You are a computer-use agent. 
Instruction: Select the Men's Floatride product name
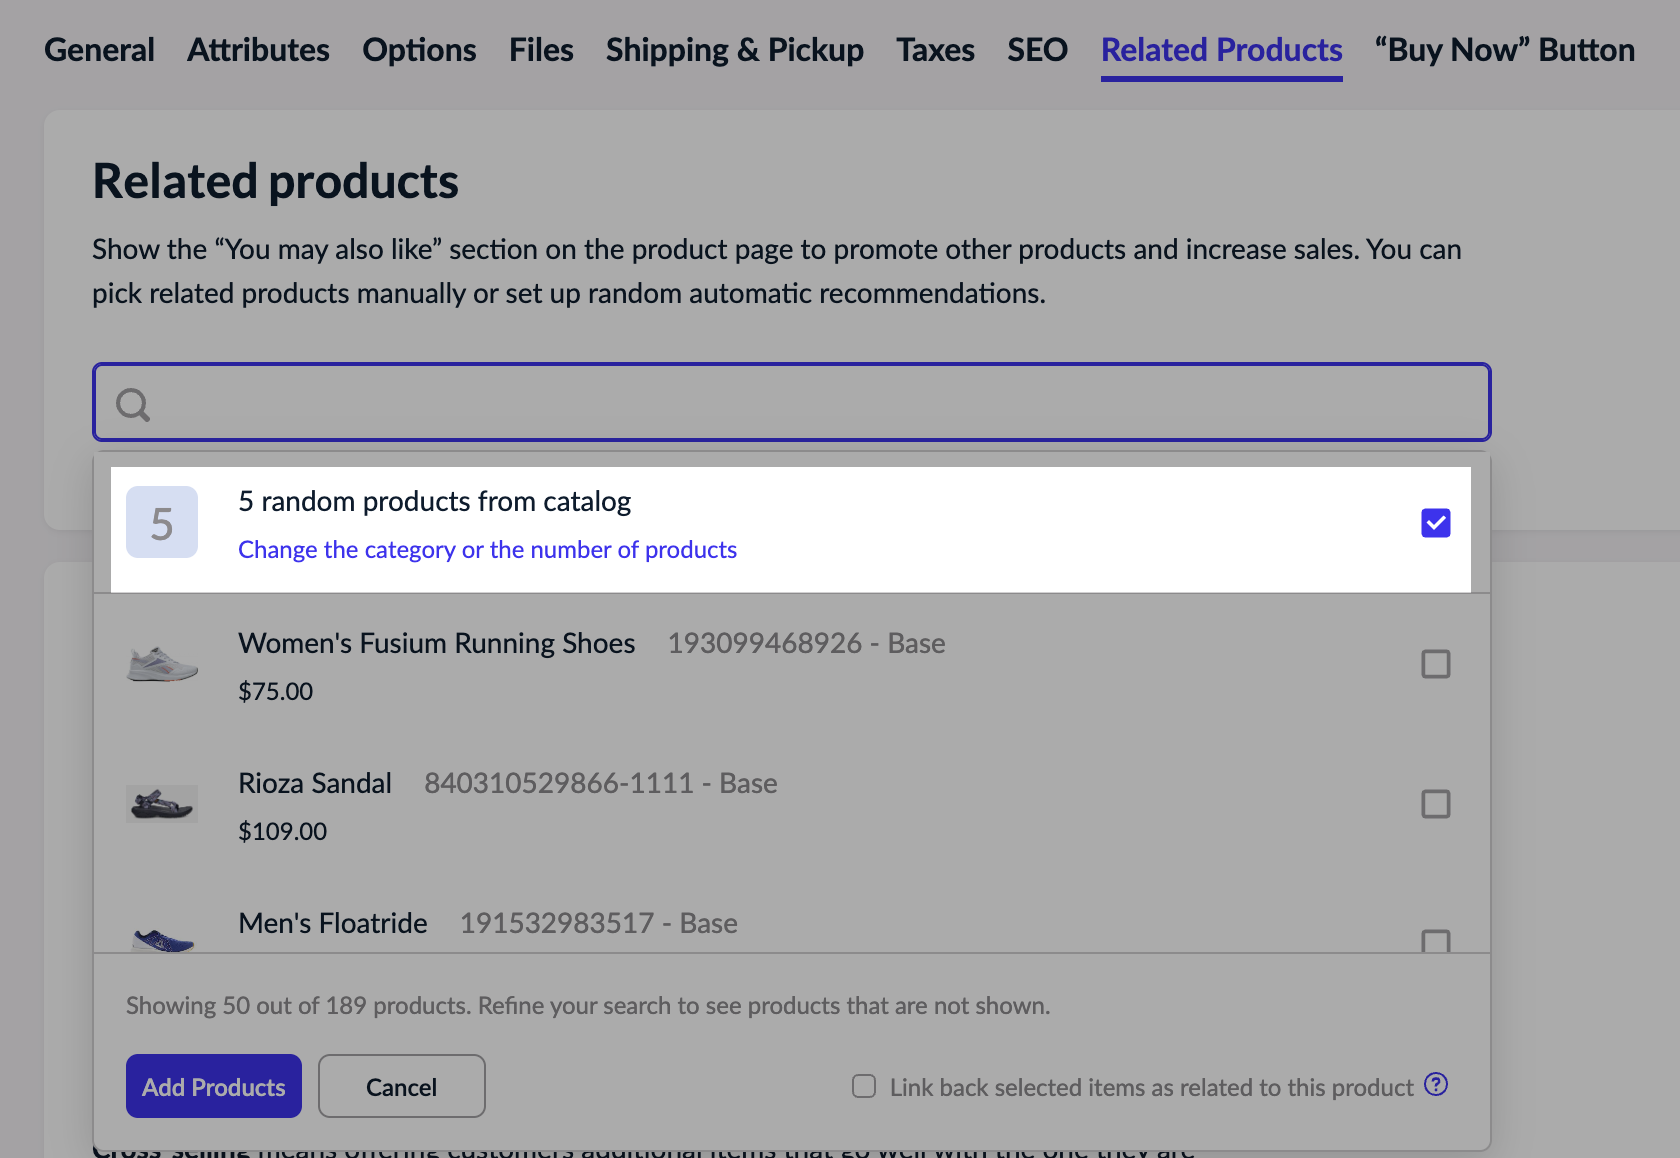[x=333, y=923]
